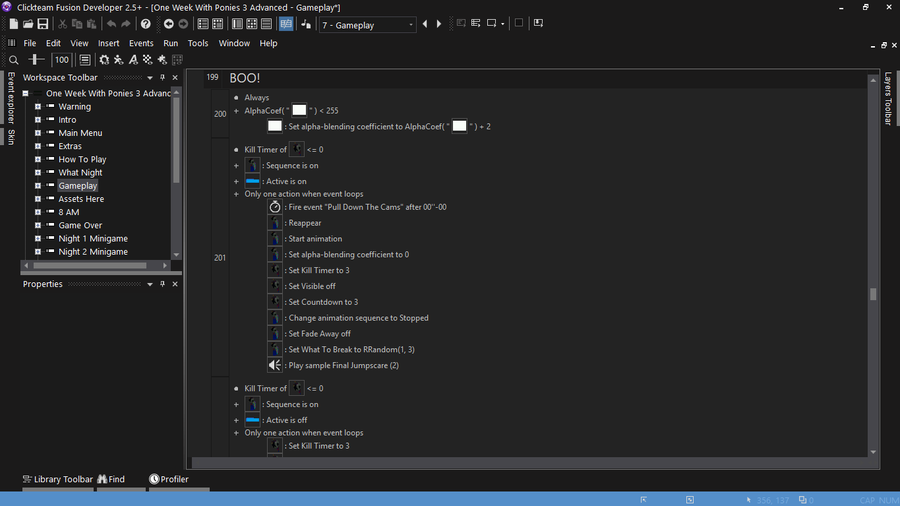The image size is (900, 506).
Task: Open the Frame editor grid icon
Action: (x=218, y=24)
